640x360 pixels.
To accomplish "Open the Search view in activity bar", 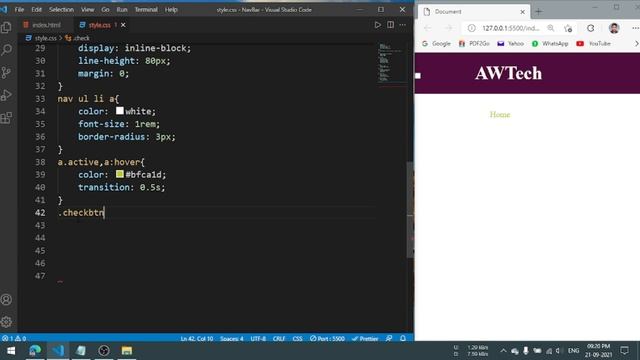I will [x=7, y=50].
